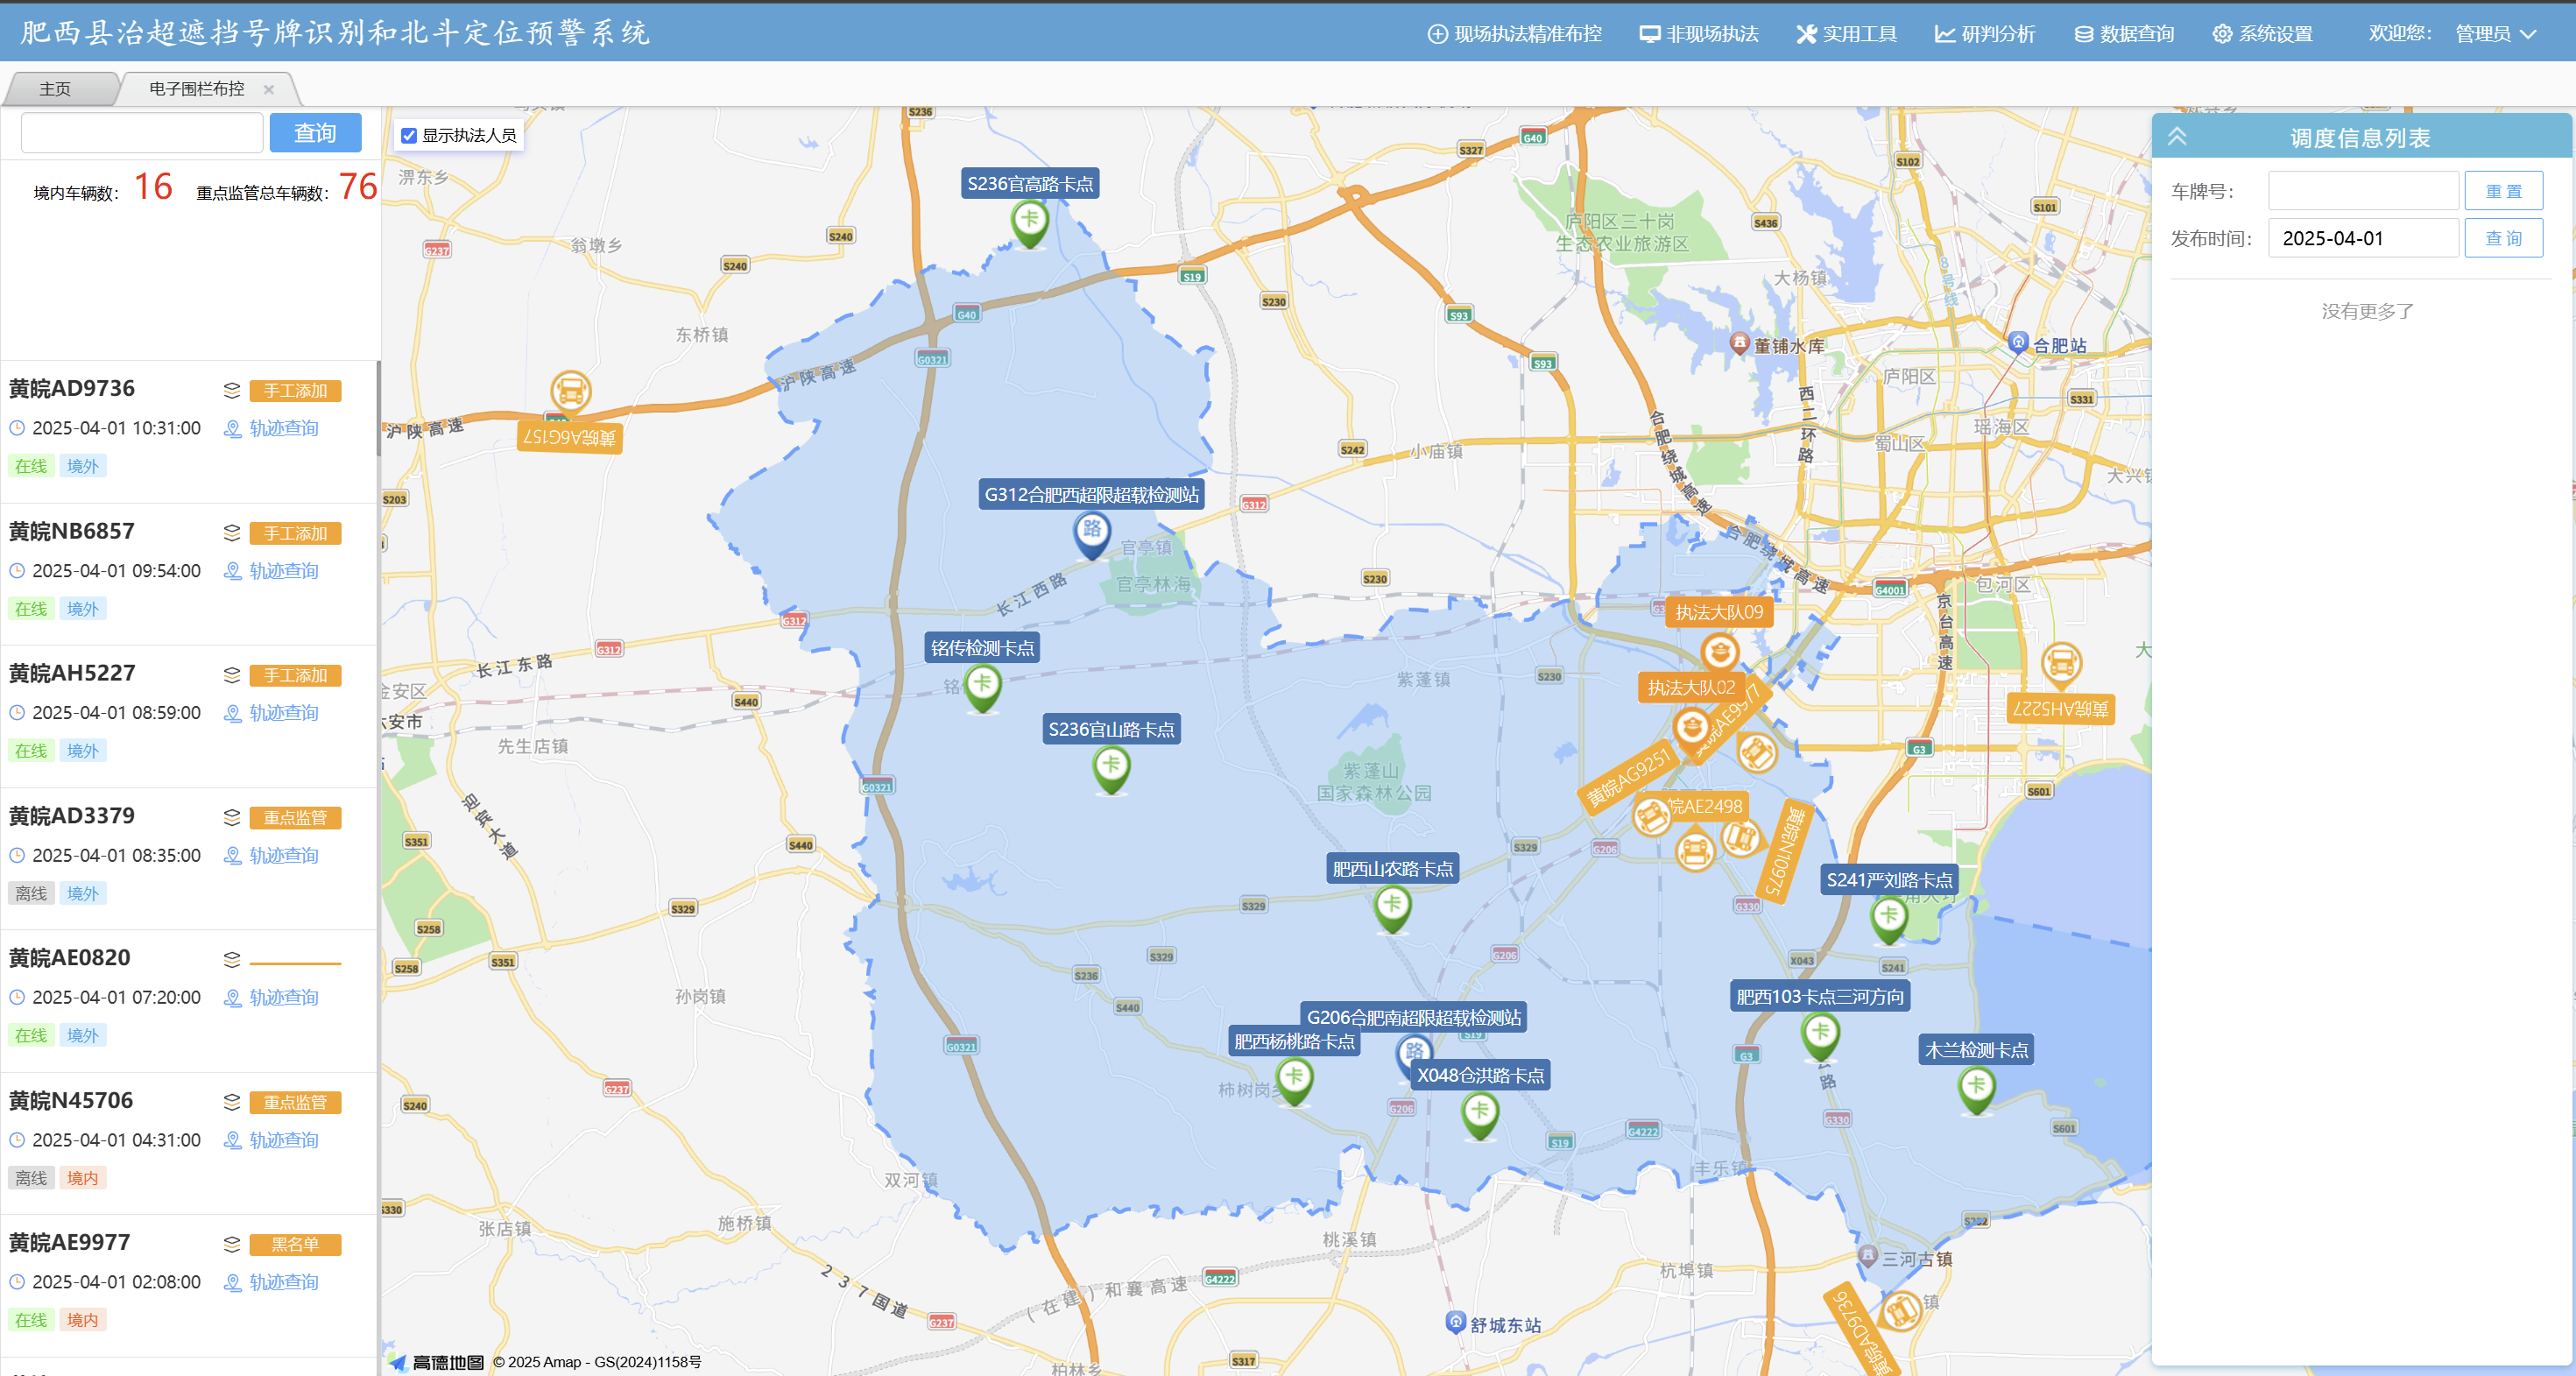The height and width of the screenshot is (1376, 2576).
Task: Click the X048仓洪路卡点 marker
Action: pyautogui.click(x=1479, y=1114)
